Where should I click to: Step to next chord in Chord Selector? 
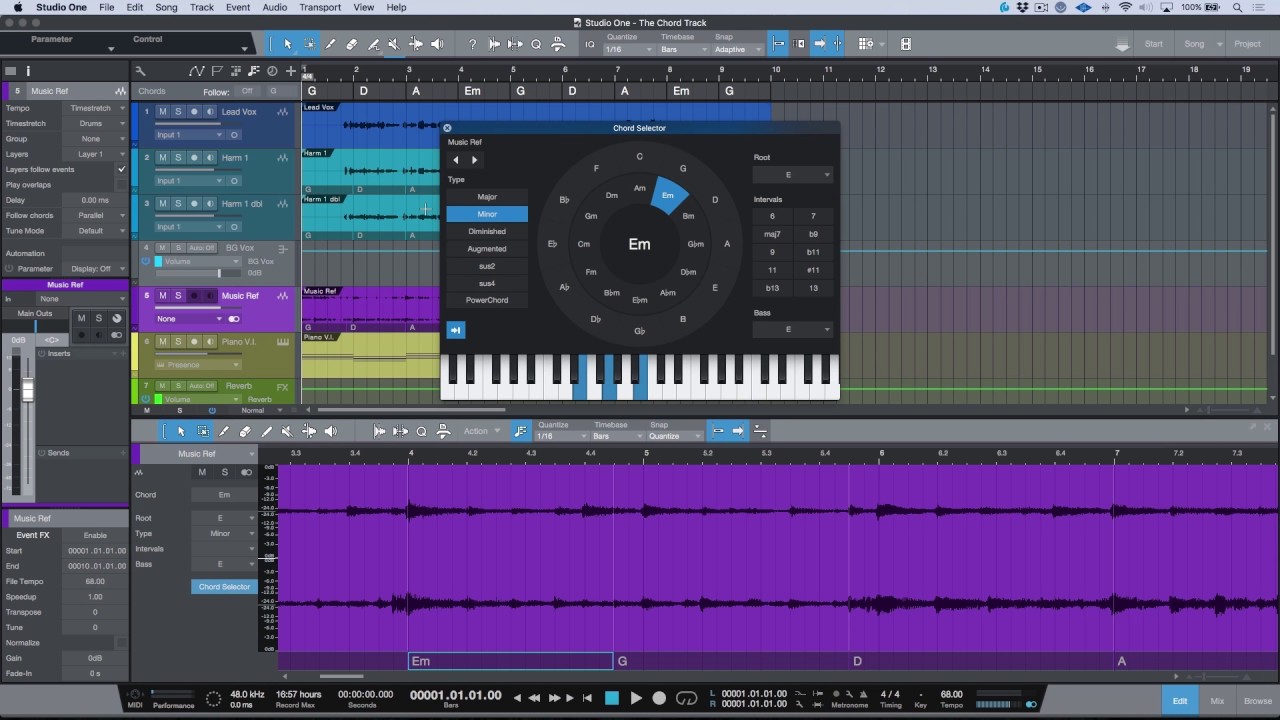click(474, 160)
